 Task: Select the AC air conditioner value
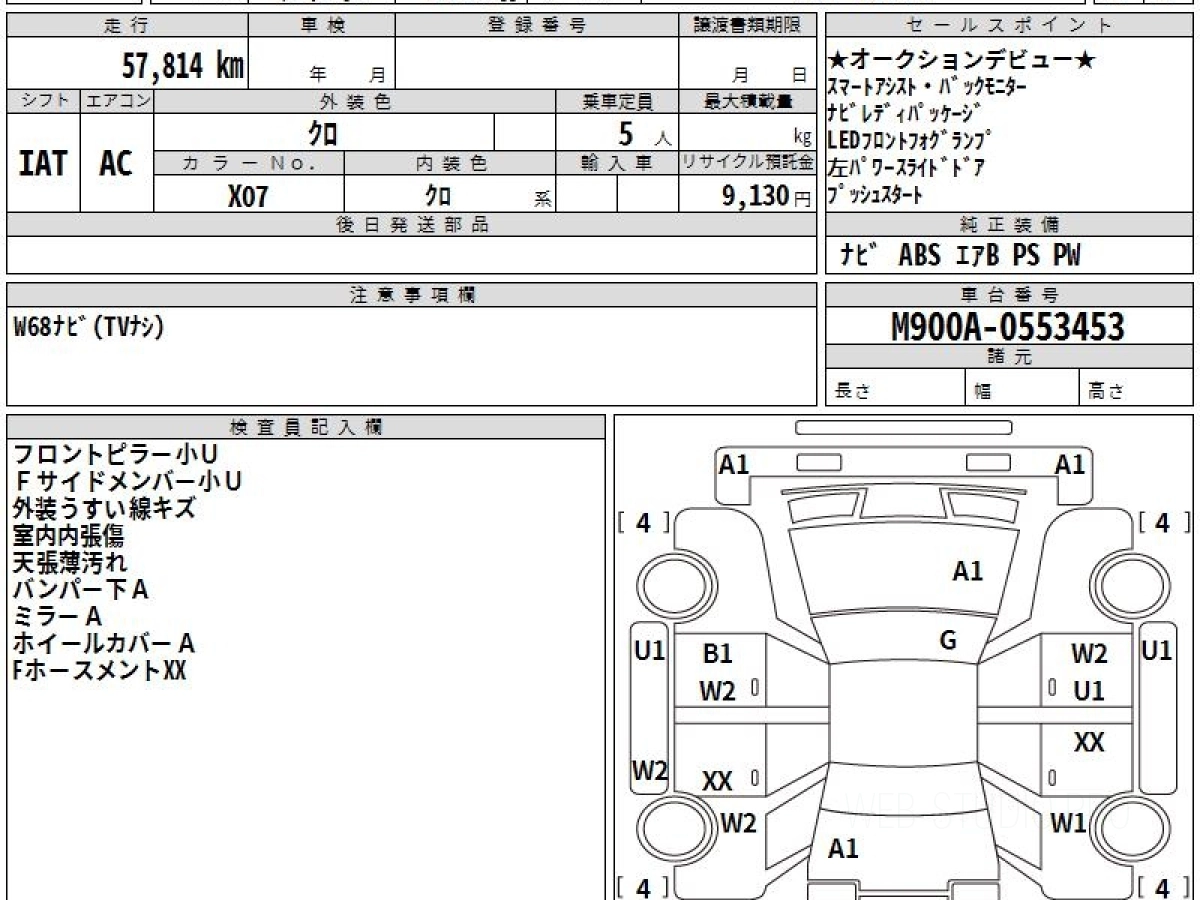point(116,164)
